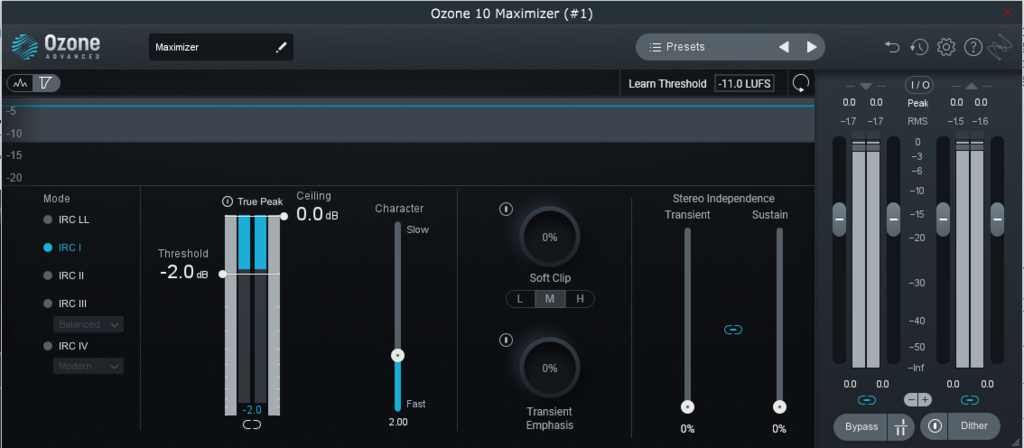This screenshot has height=448, width=1024.
Task: Click the -11.0 LUFS target field
Action: click(744, 84)
